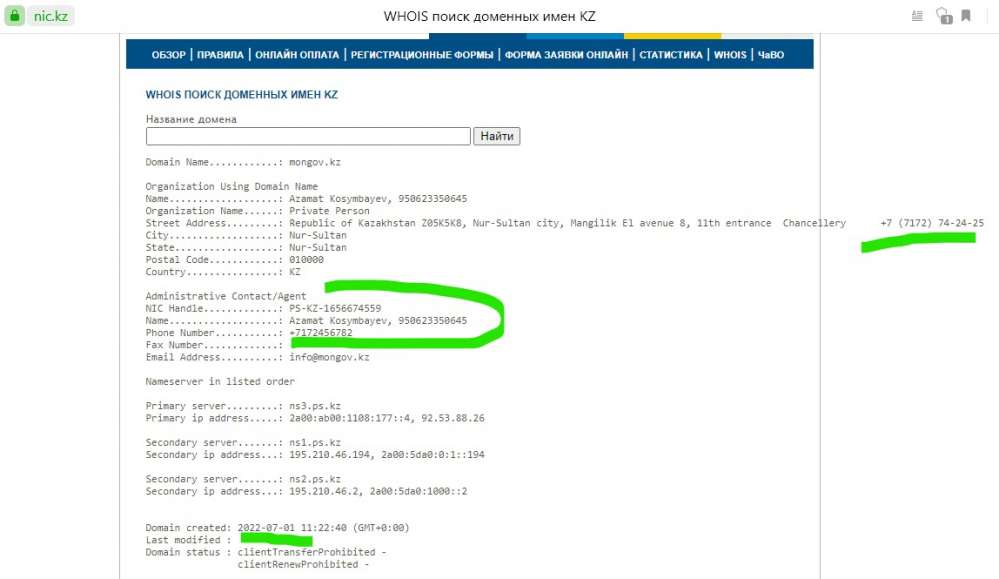Viewport: 999px width, 579px height.
Task: Click the domain name value mongov.kz
Action: click(315, 162)
